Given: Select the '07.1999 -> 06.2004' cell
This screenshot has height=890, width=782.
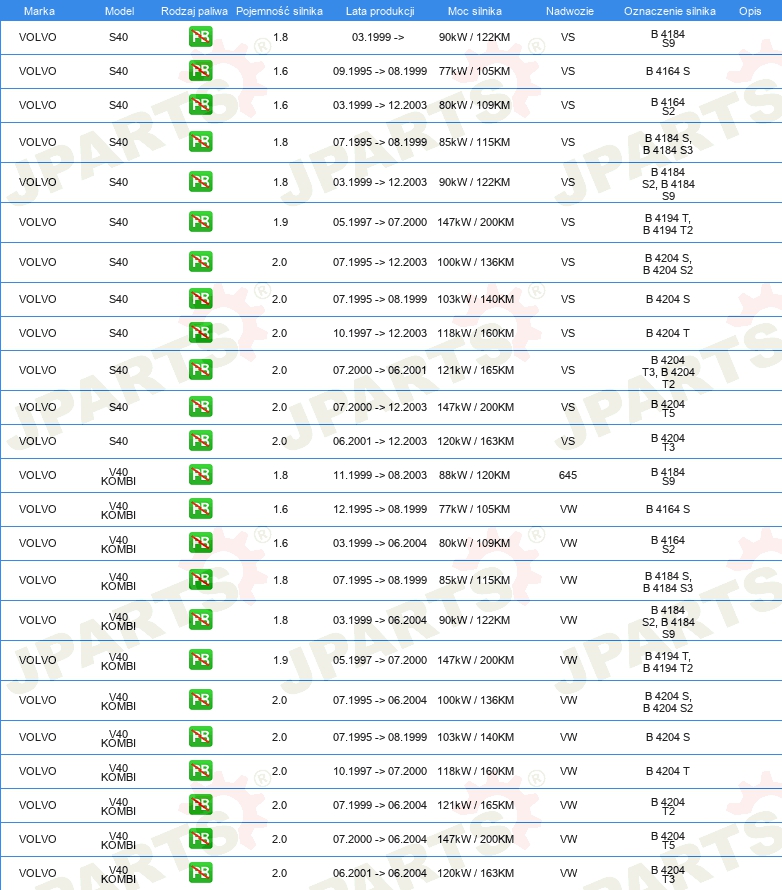Looking at the screenshot, I should [x=380, y=805].
